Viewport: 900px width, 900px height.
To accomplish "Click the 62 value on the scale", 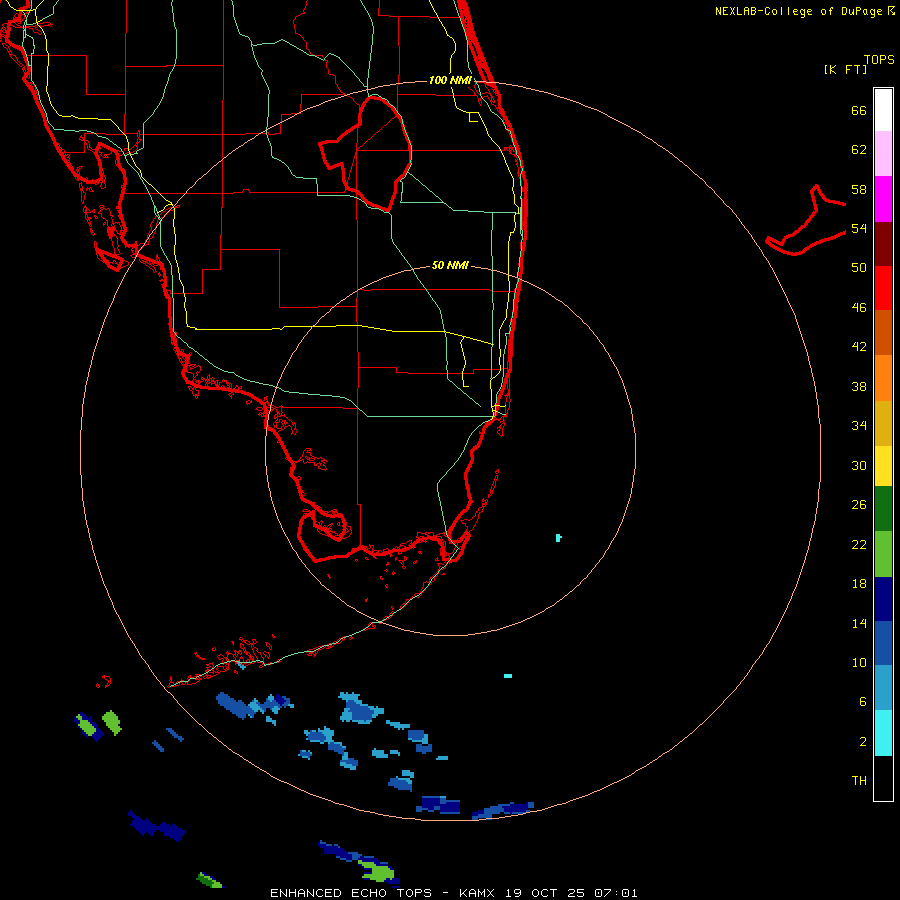I will (859, 150).
